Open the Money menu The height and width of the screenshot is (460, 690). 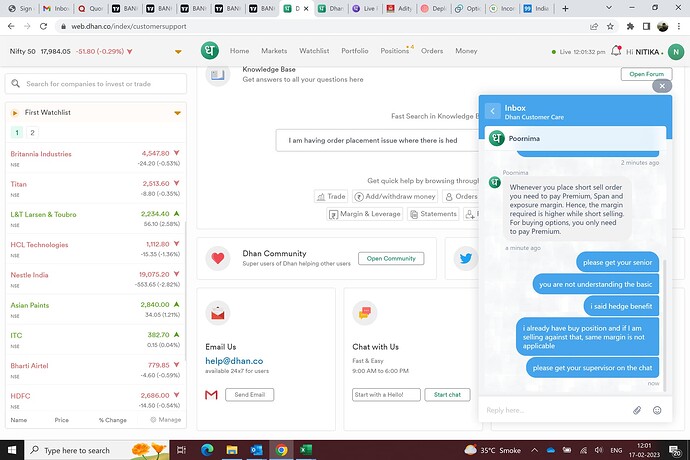pyautogui.click(x=466, y=51)
